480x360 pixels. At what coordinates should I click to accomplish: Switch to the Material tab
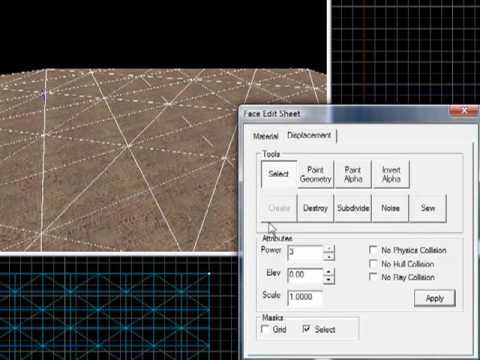(x=266, y=136)
